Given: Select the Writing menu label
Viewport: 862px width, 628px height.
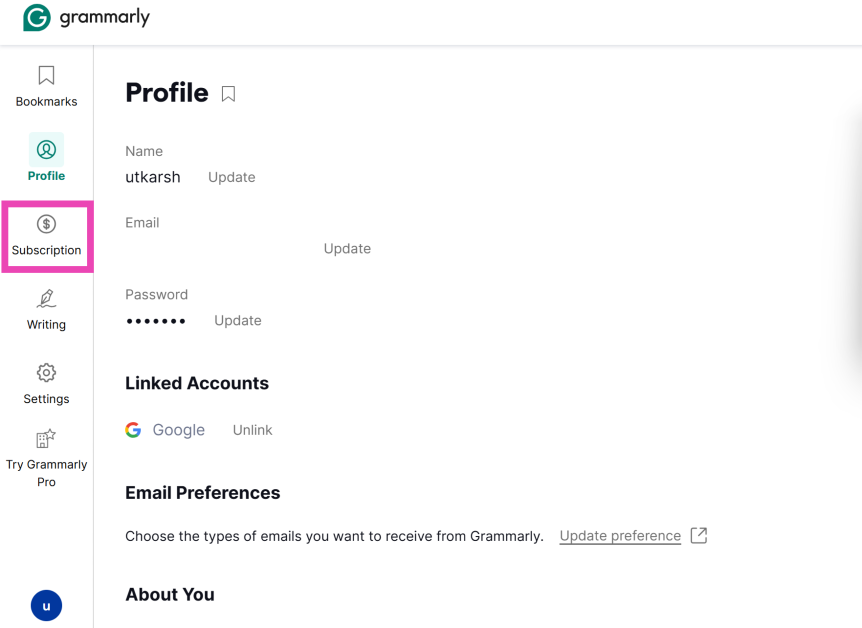Looking at the screenshot, I should click(x=46, y=325).
